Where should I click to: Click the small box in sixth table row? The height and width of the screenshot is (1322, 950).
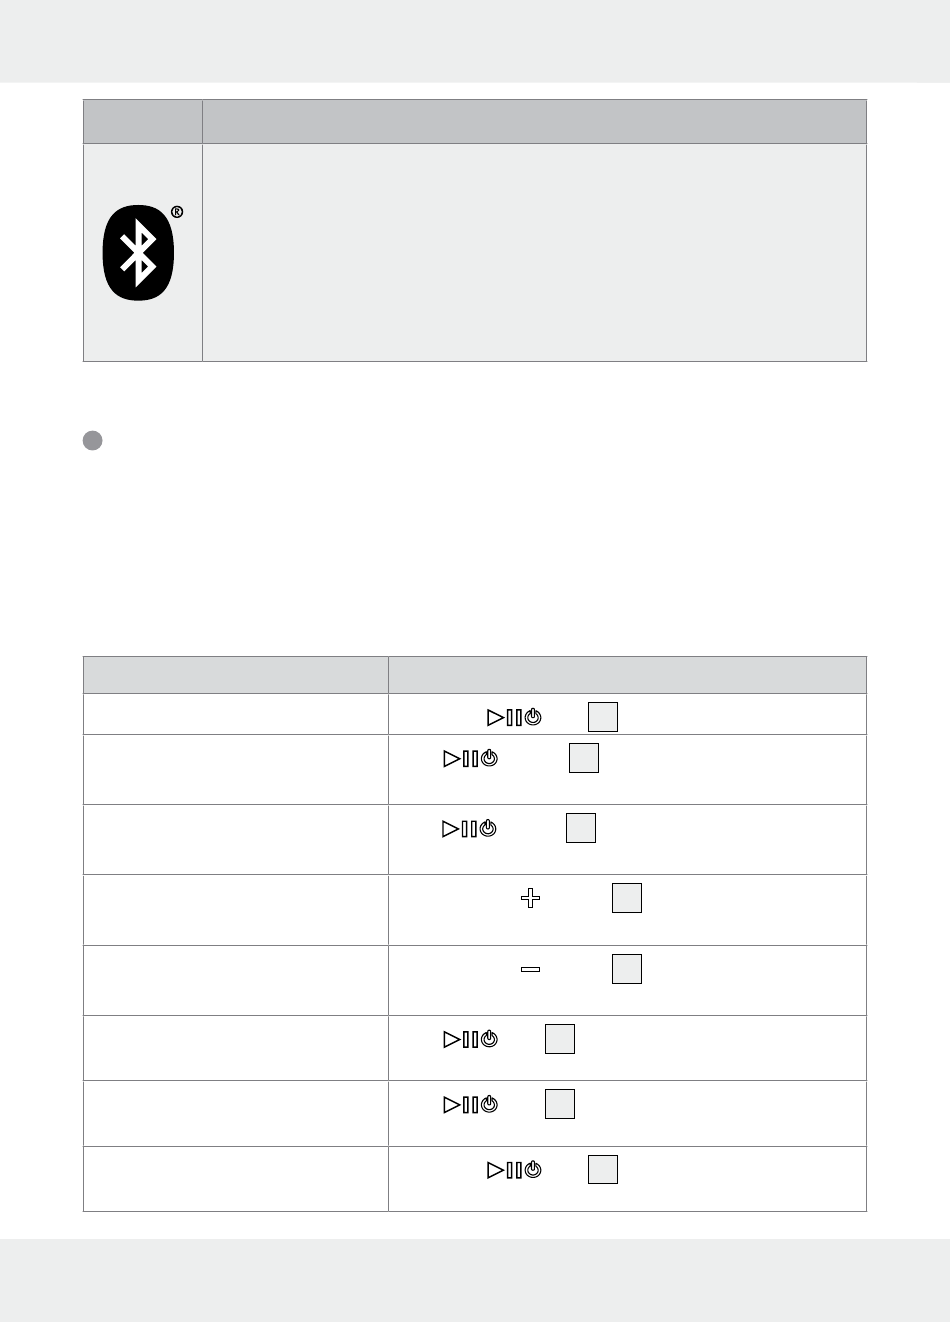click(560, 1039)
